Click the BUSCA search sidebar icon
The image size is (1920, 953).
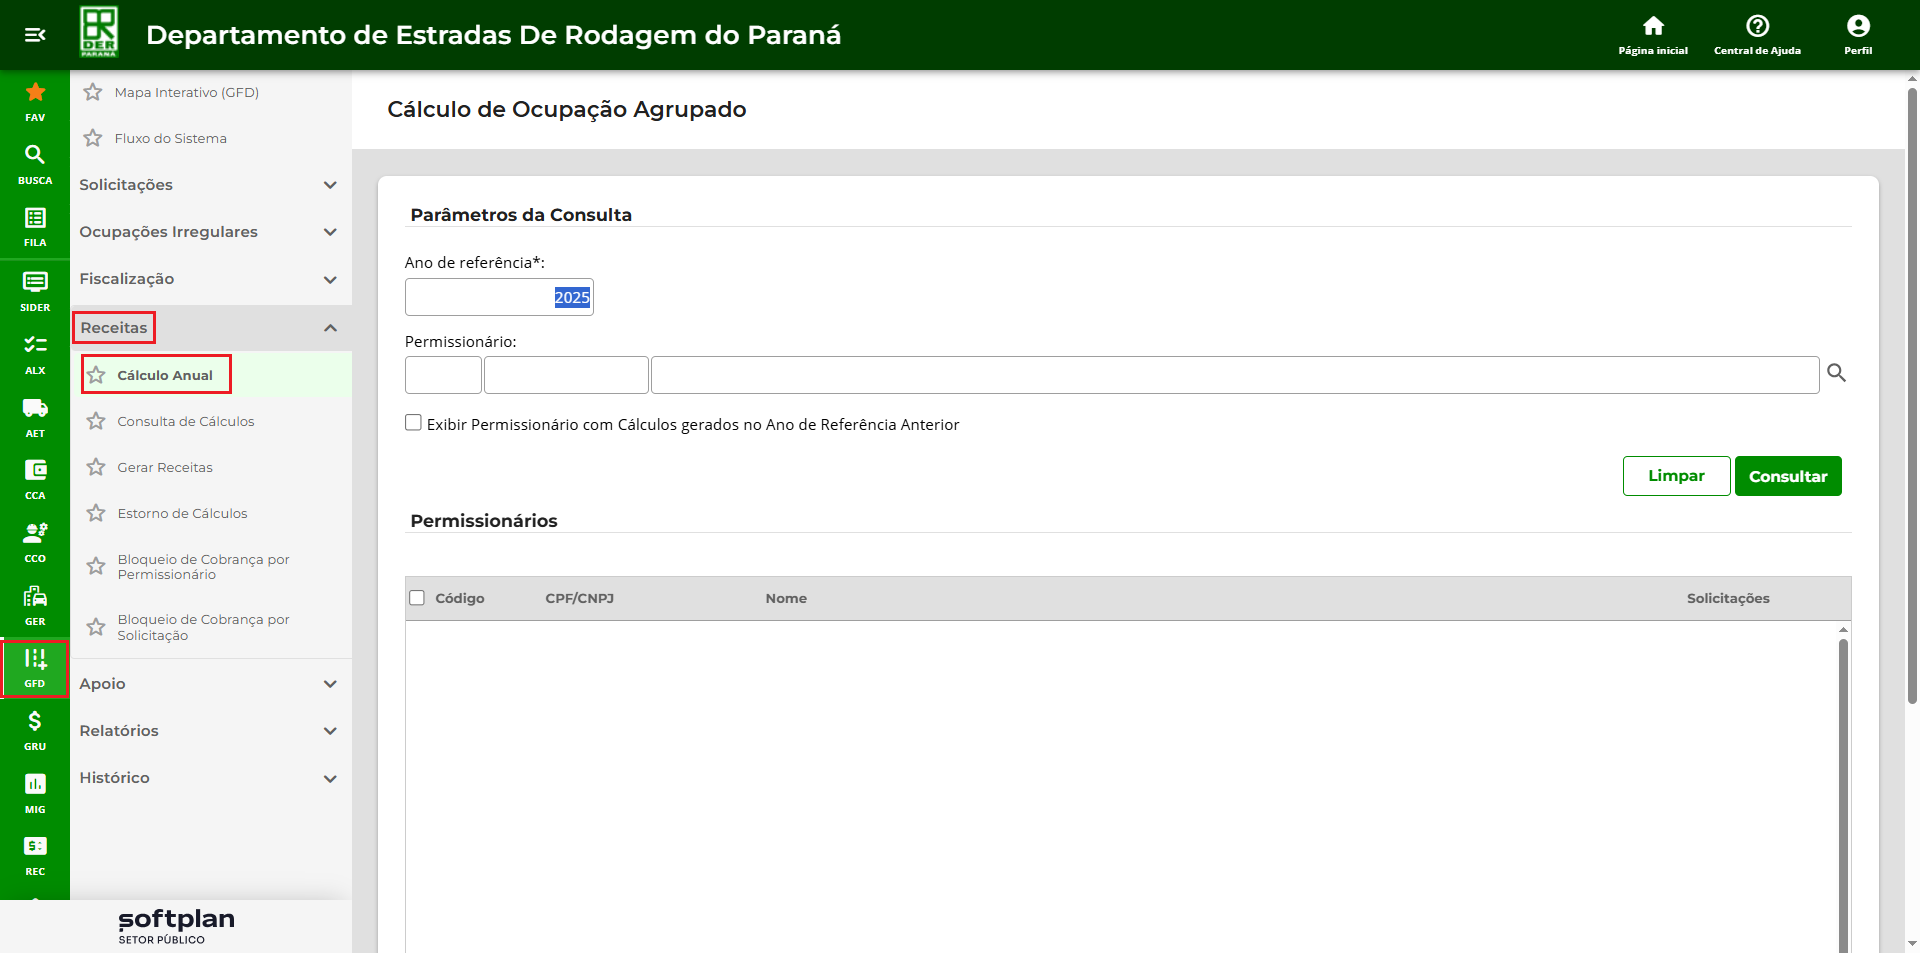coord(35,155)
